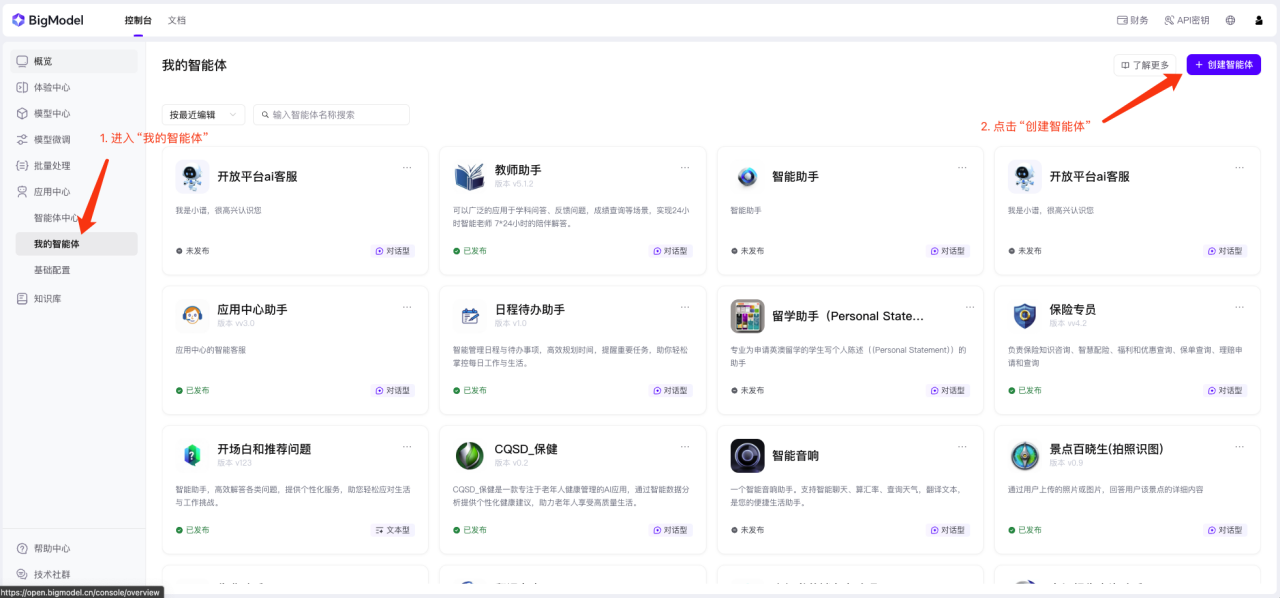Switch to the 文档 tab
This screenshot has height=598, width=1280.
click(x=177, y=20)
